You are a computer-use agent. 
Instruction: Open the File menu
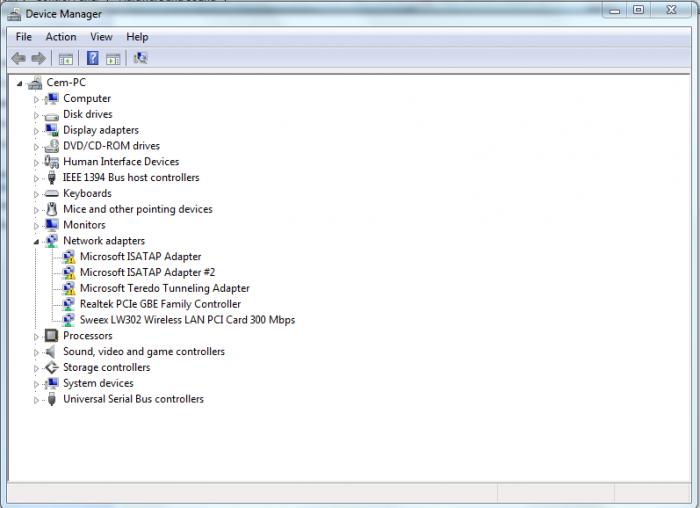[x=24, y=37]
